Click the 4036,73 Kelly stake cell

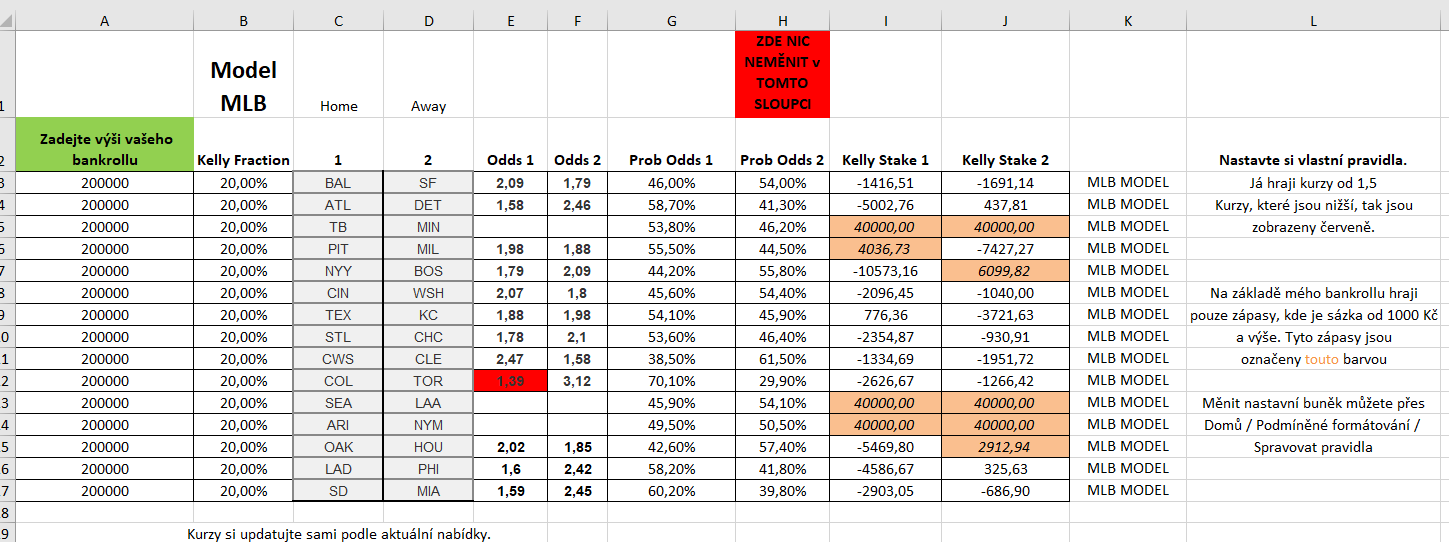[886, 249]
